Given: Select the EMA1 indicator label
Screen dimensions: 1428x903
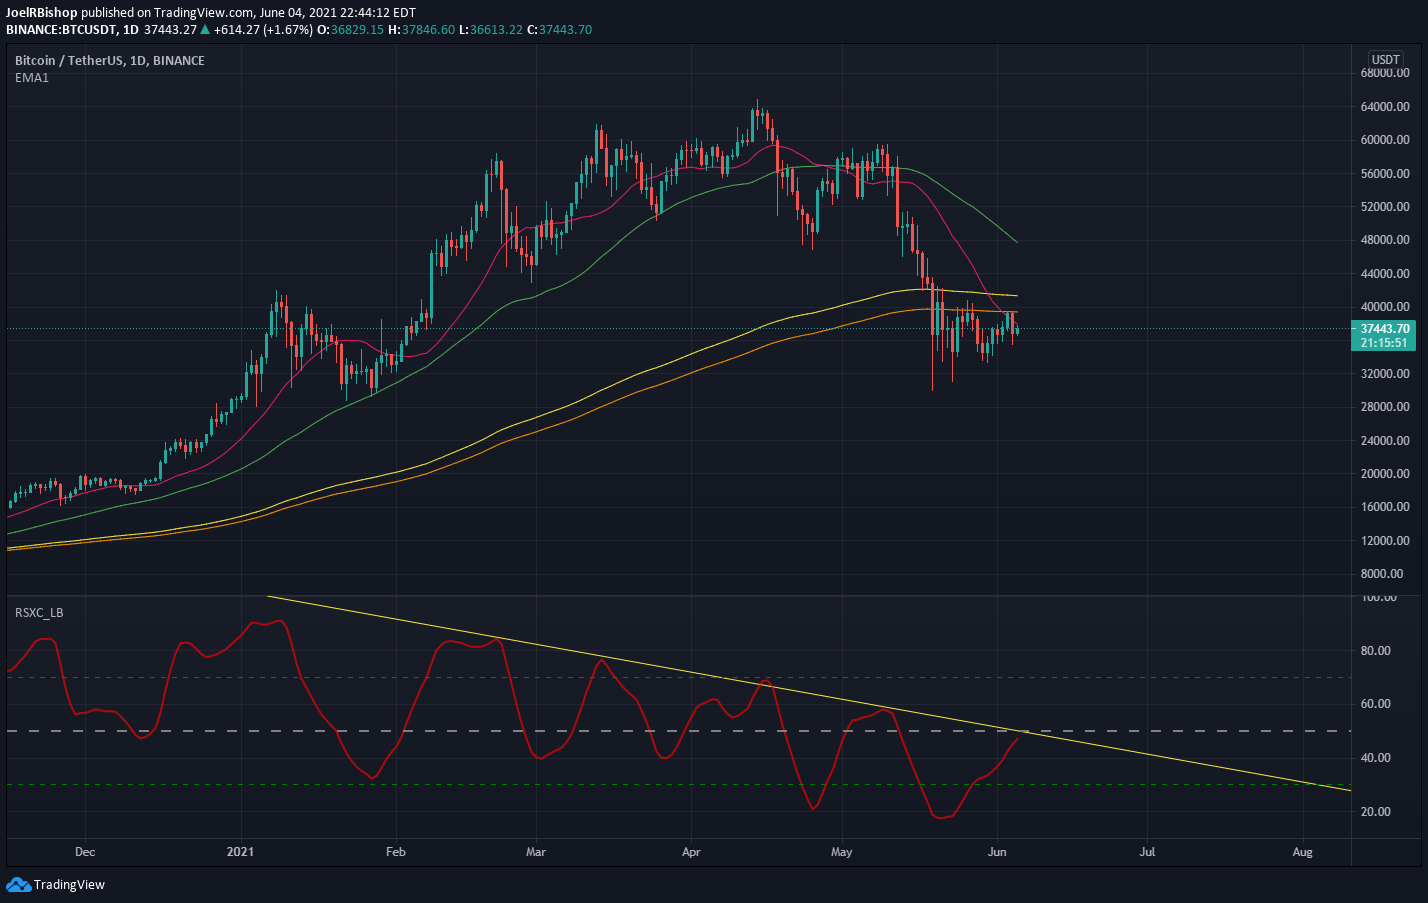Looking at the screenshot, I should (x=32, y=77).
